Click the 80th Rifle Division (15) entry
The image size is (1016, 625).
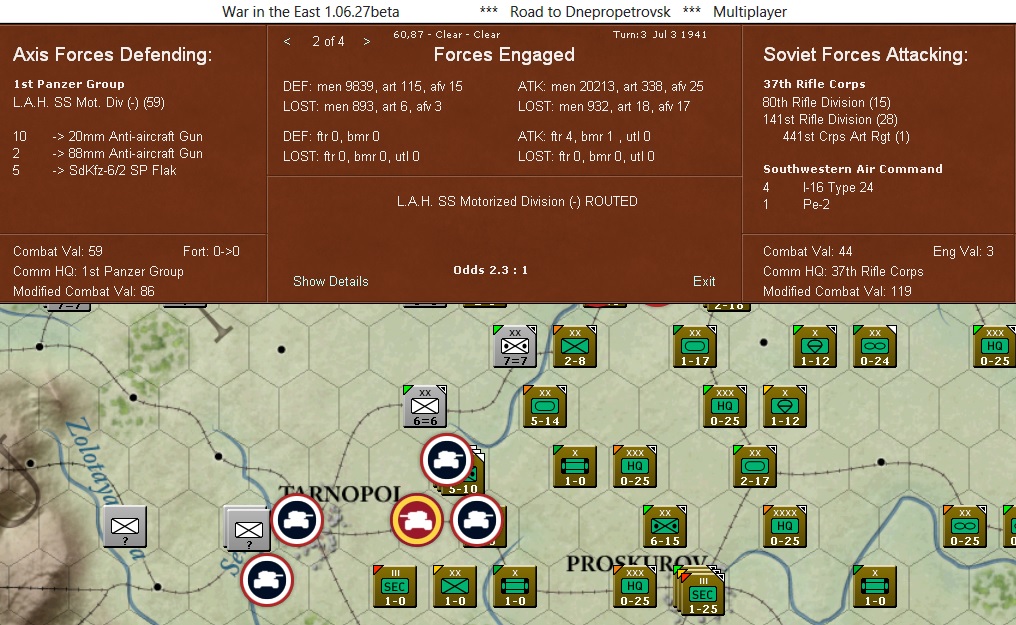(x=826, y=102)
